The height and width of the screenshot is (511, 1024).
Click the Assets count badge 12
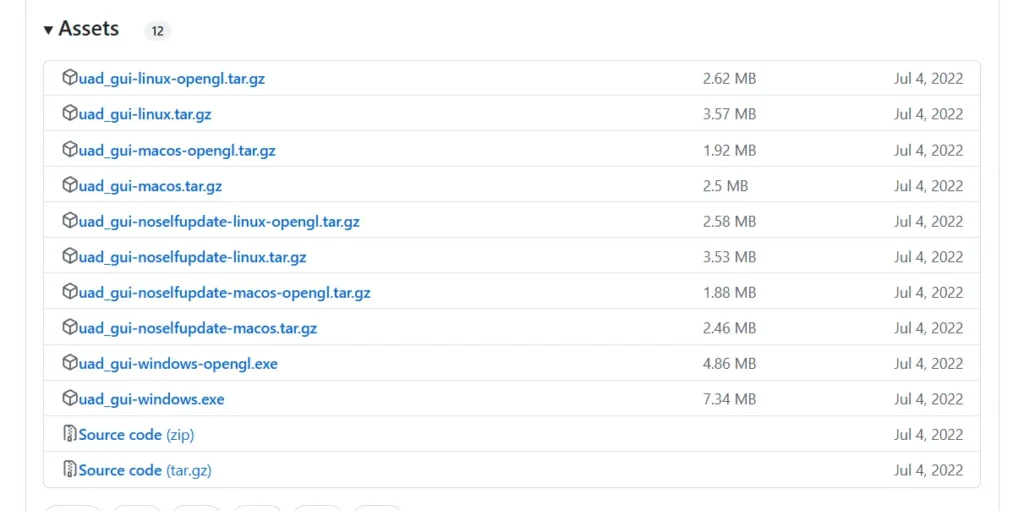(157, 31)
